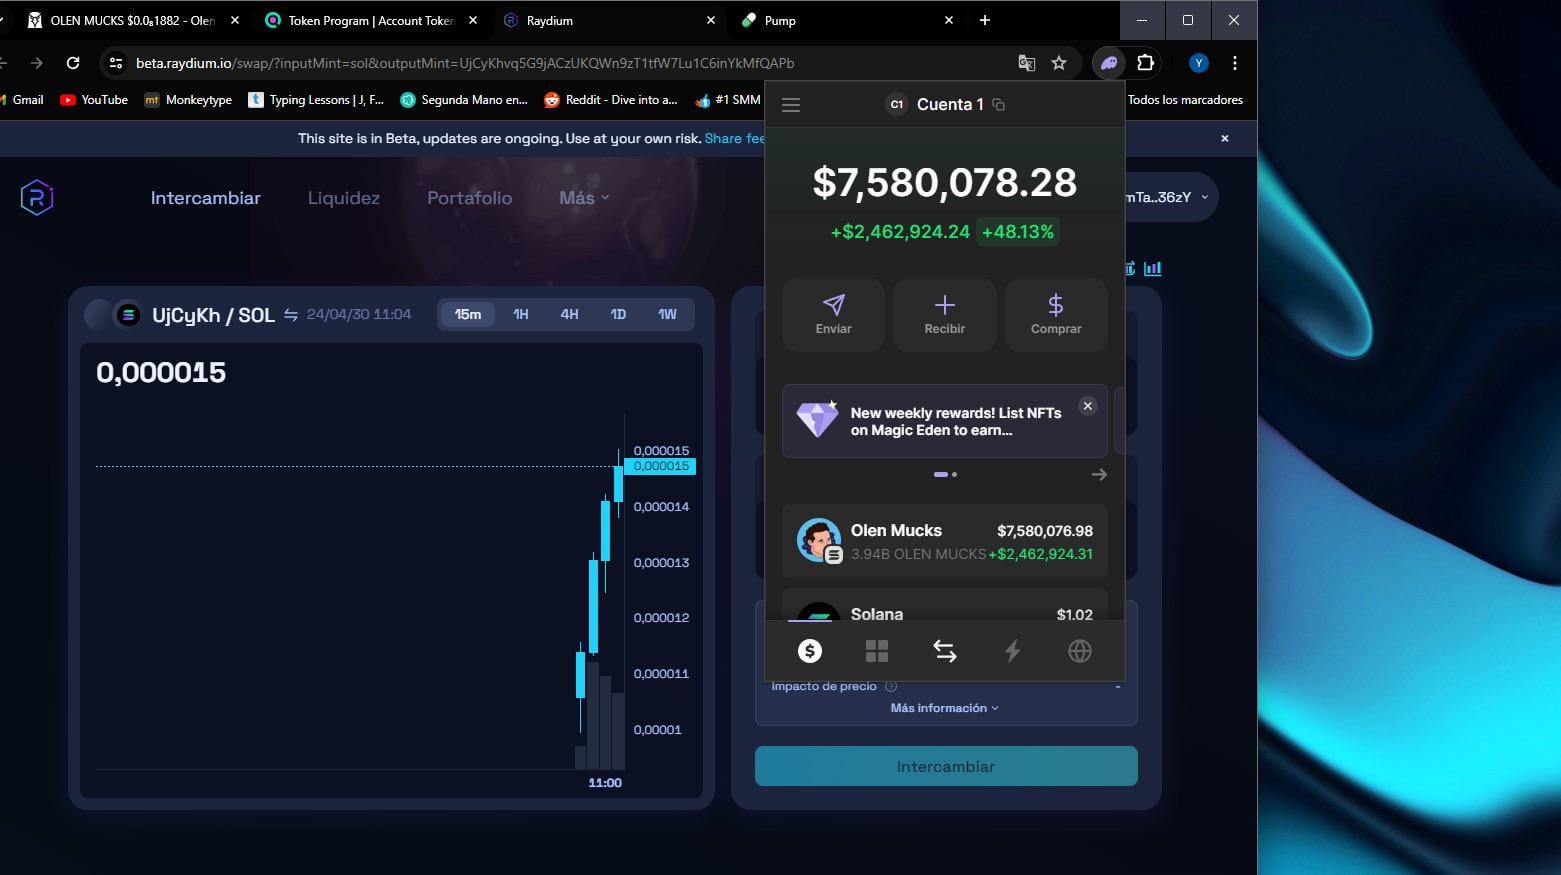Image resolution: width=1561 pixels, height=875 pixels.
Task: Select the 4H chart interval
Action: click(x=569, y=314)
